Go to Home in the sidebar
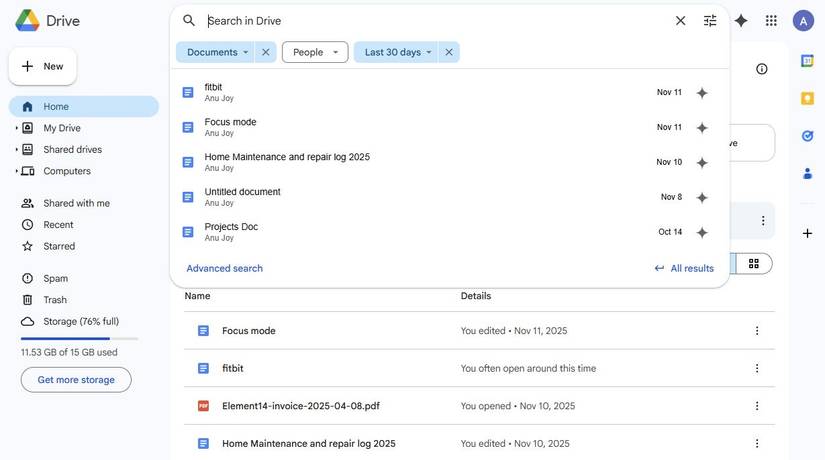825x460 pixels. pyautogui.click(x=84, y=106)
